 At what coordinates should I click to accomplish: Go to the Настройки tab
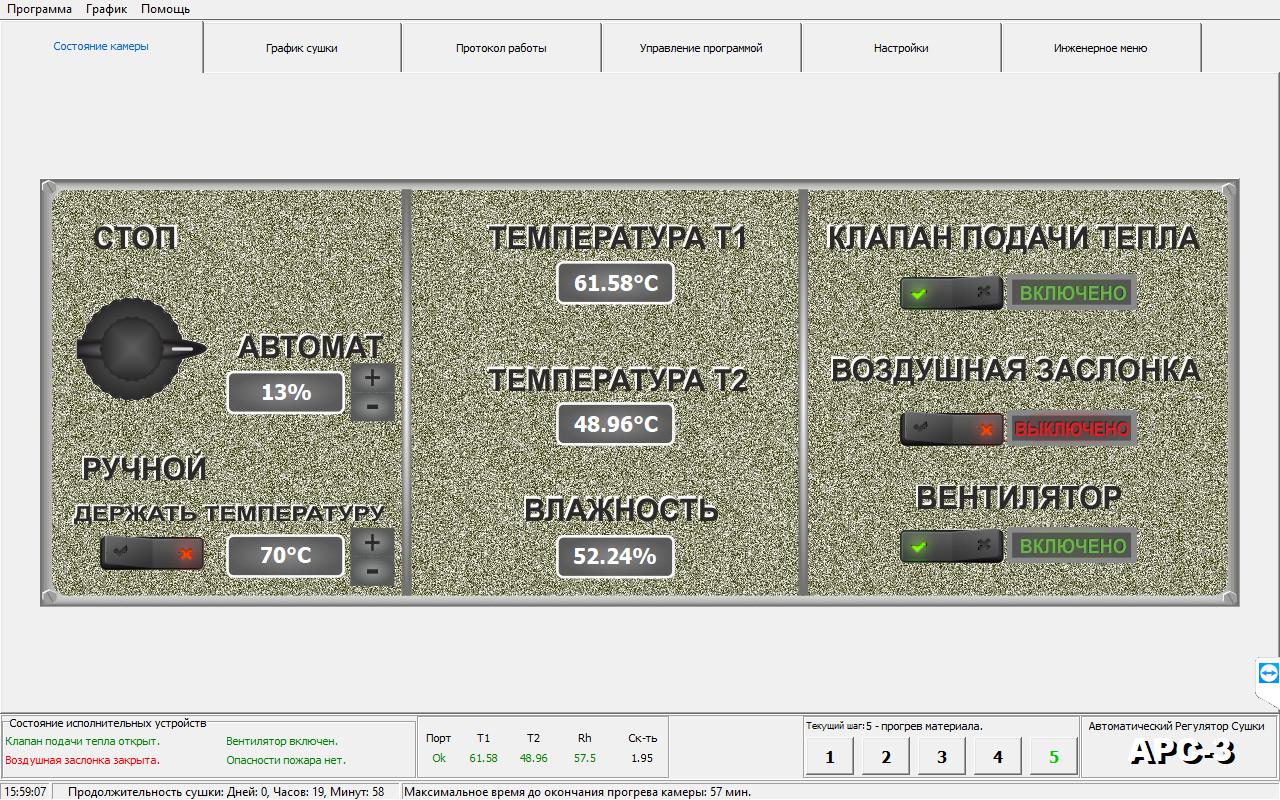click(901, 48)
